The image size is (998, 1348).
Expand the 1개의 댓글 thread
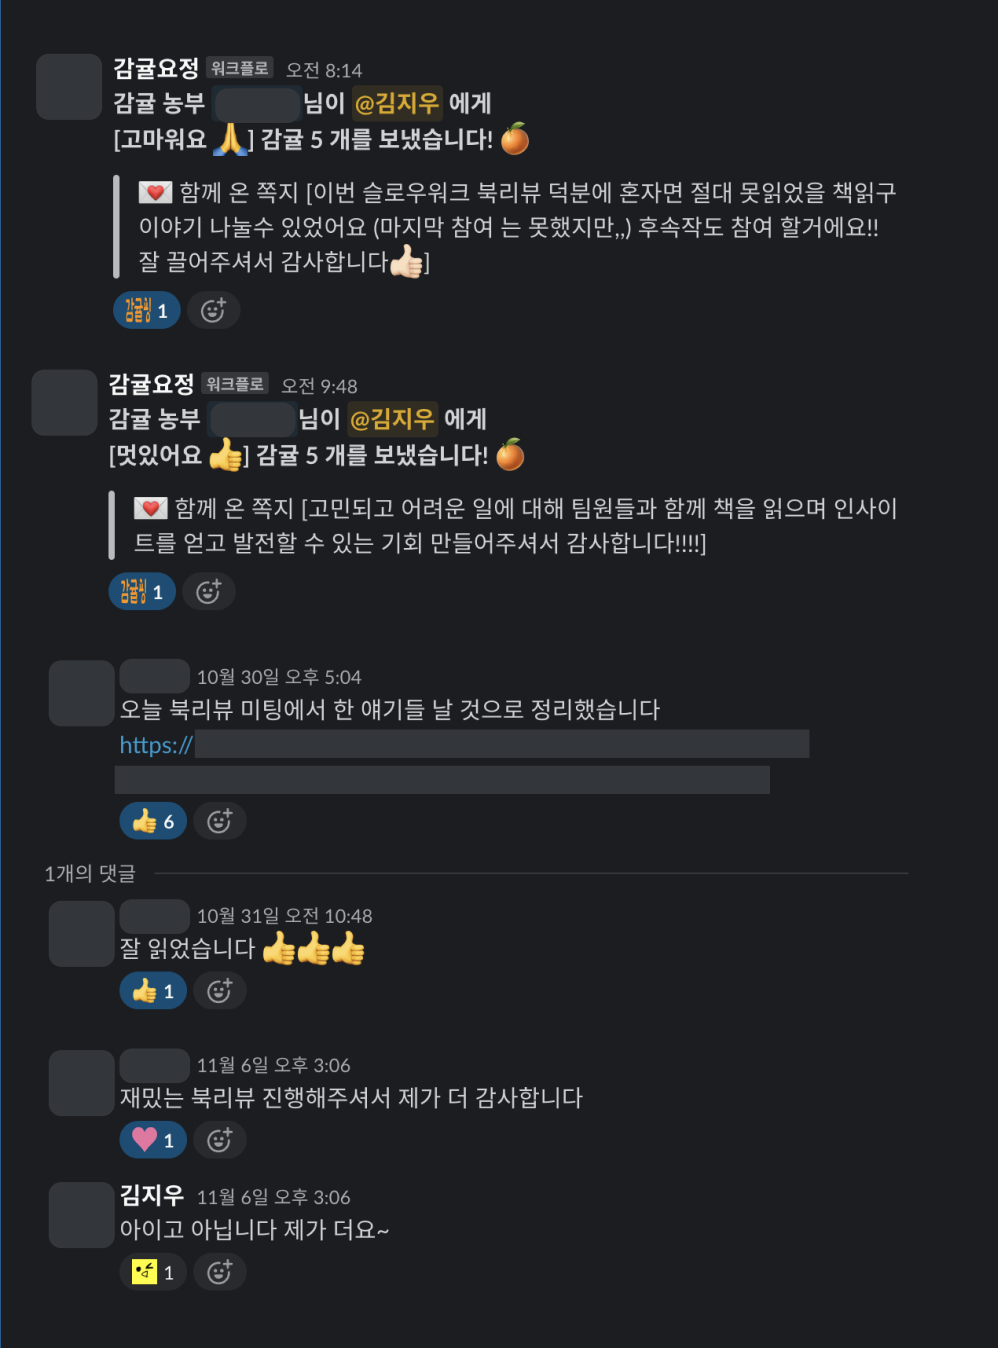tap(90, 873)
